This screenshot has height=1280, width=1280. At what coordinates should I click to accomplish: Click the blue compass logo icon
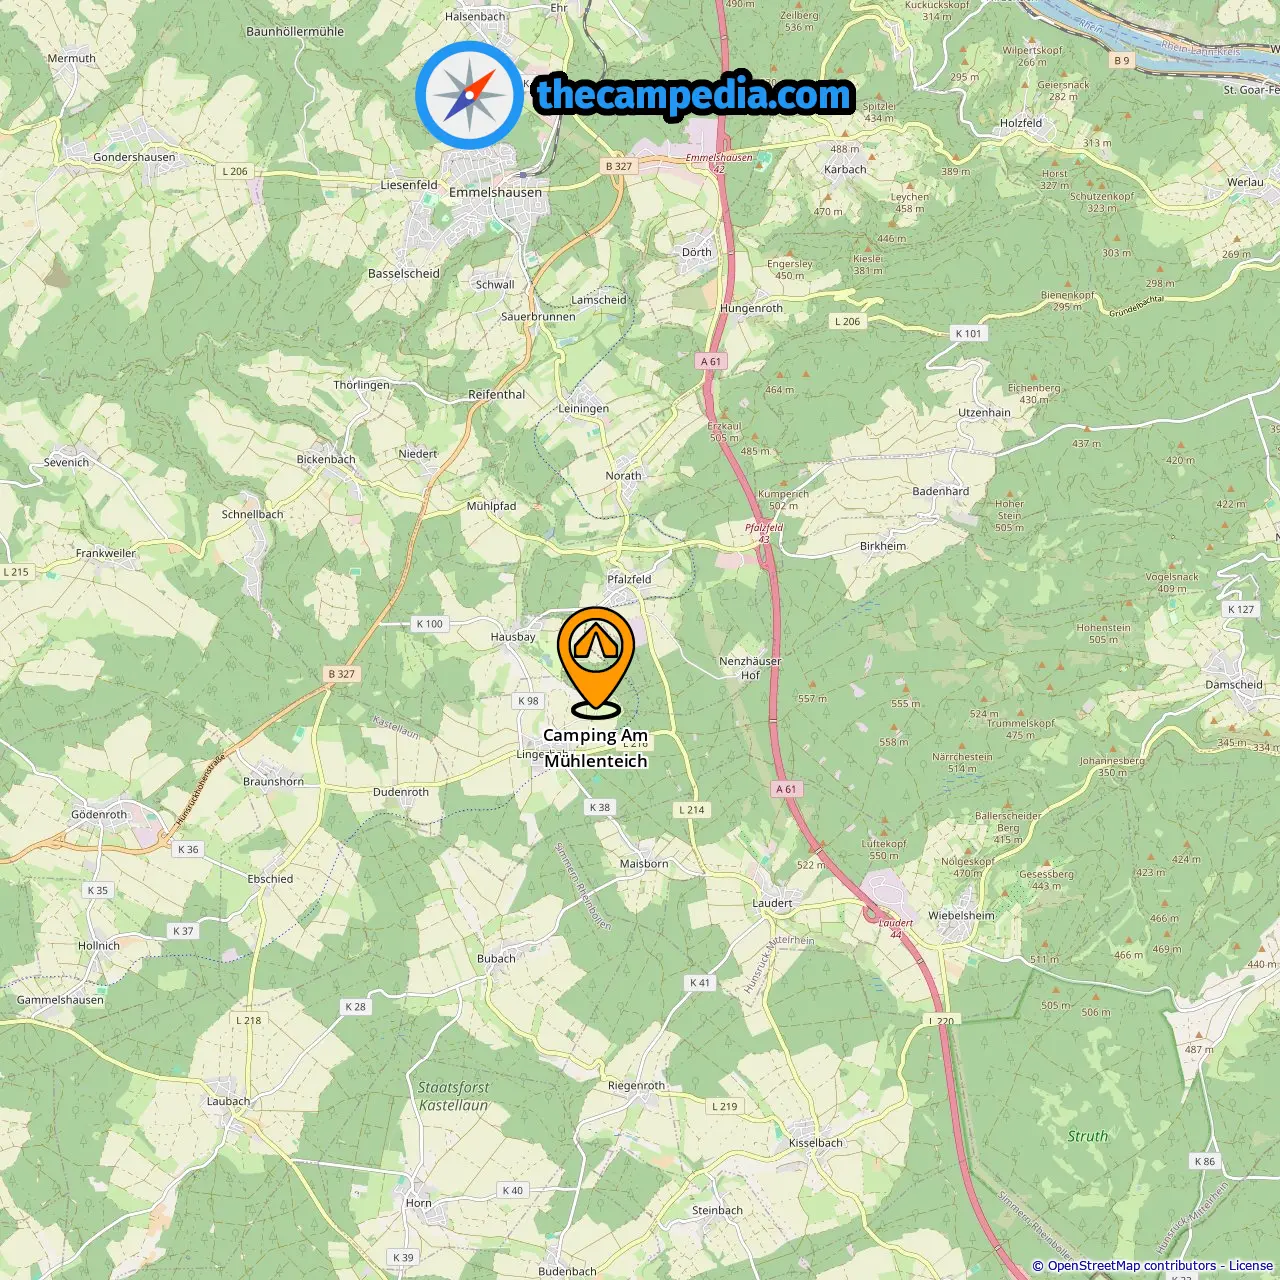469,95
